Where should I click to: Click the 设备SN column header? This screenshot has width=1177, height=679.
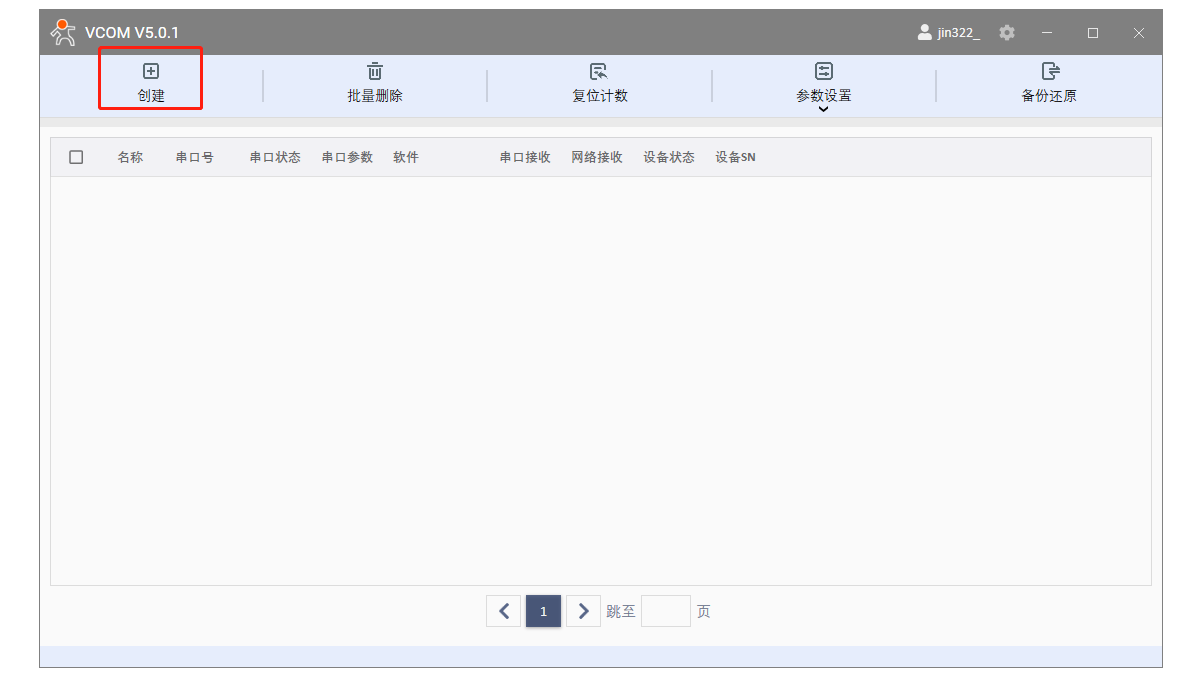pos(735,157)
